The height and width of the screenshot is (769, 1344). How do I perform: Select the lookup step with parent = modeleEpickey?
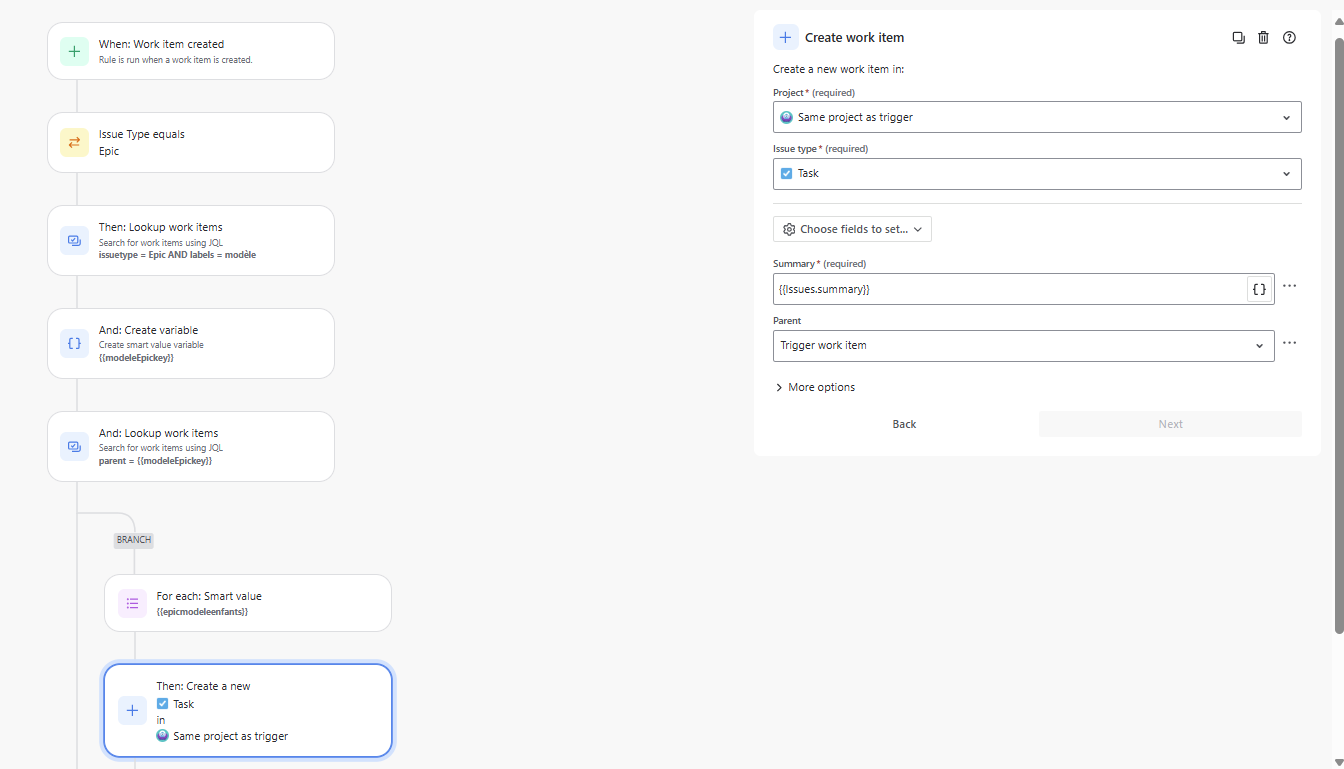click(x=191, y=446)
